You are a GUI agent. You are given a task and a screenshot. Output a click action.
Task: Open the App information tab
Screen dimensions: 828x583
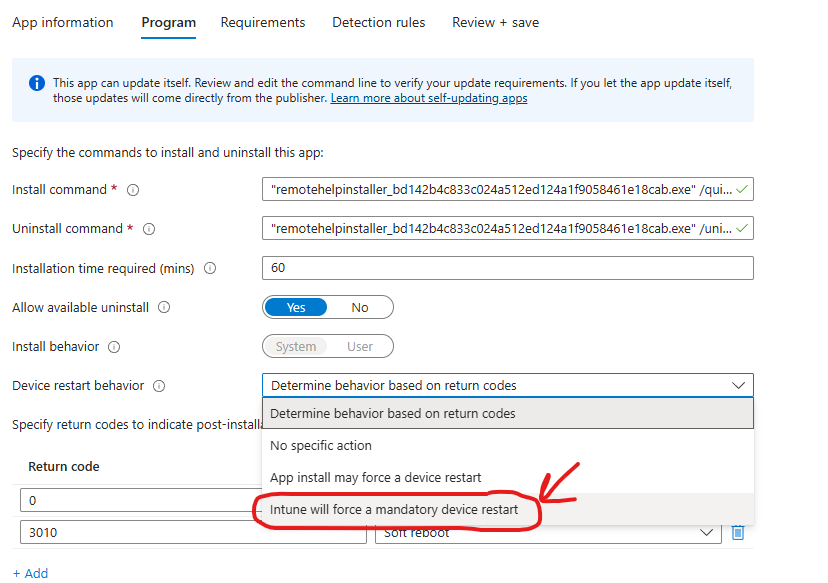[62, 22]
